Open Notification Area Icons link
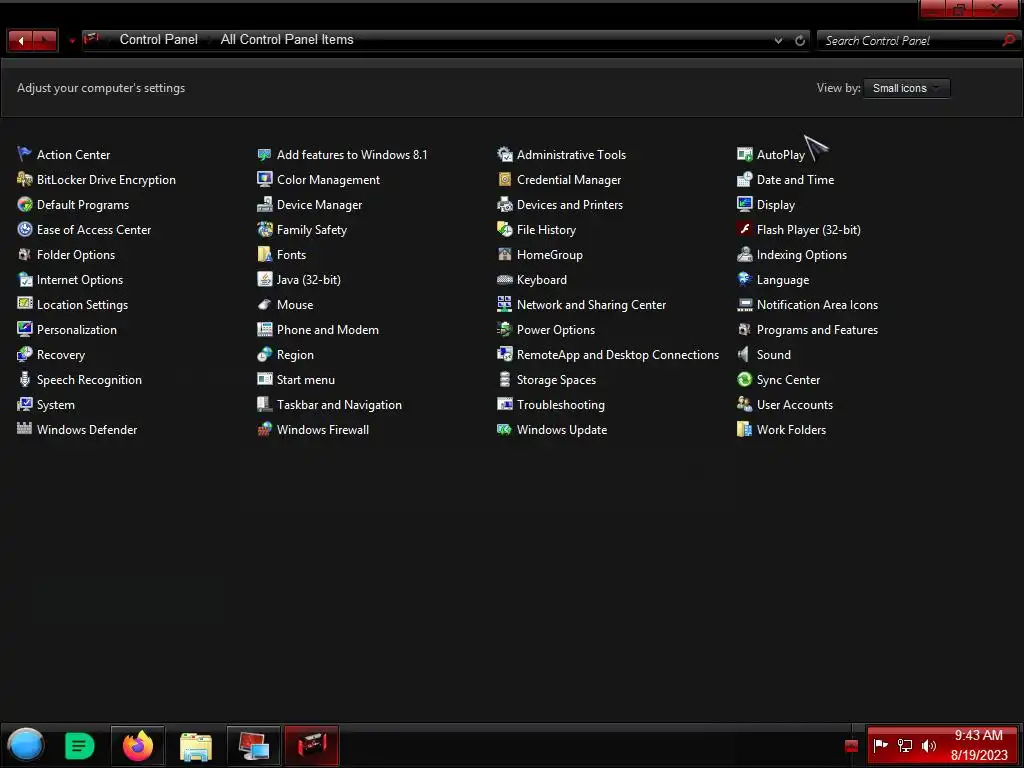The image size is (1024, 768). click(x=817, y=304)
